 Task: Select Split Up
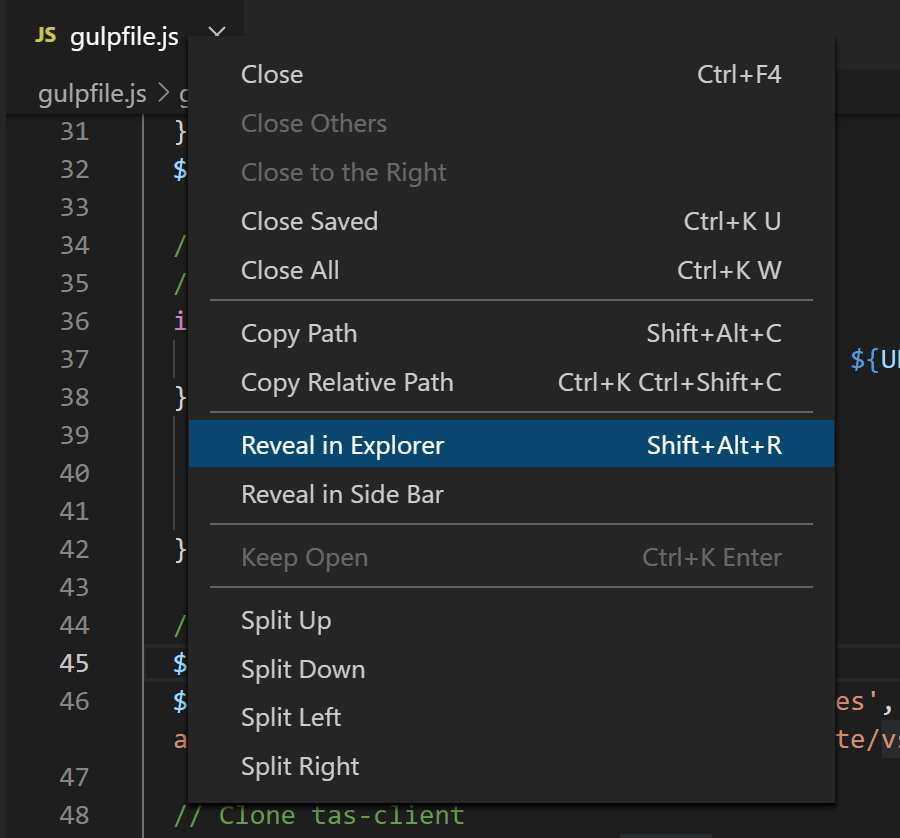[x=286, y=620]
